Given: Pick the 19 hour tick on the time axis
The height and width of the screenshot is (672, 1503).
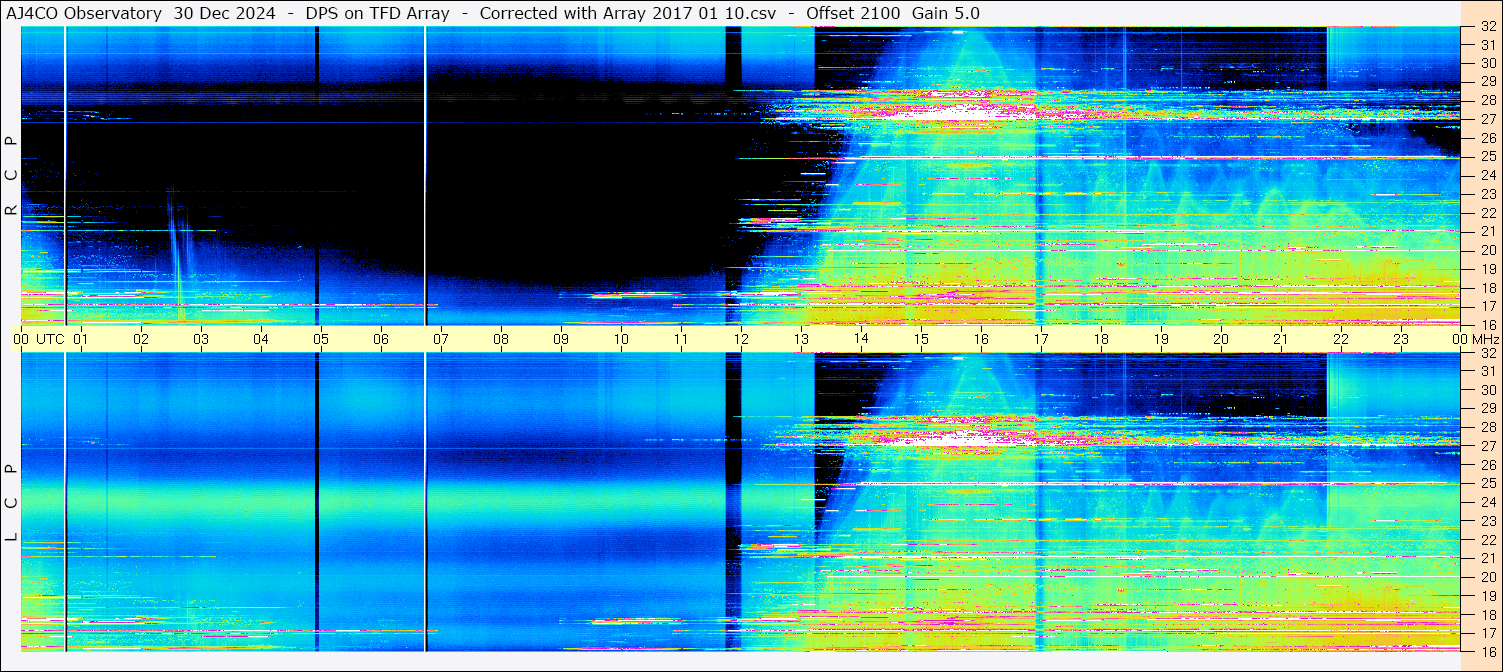Looking at the screenshot, I should 1161,339.
